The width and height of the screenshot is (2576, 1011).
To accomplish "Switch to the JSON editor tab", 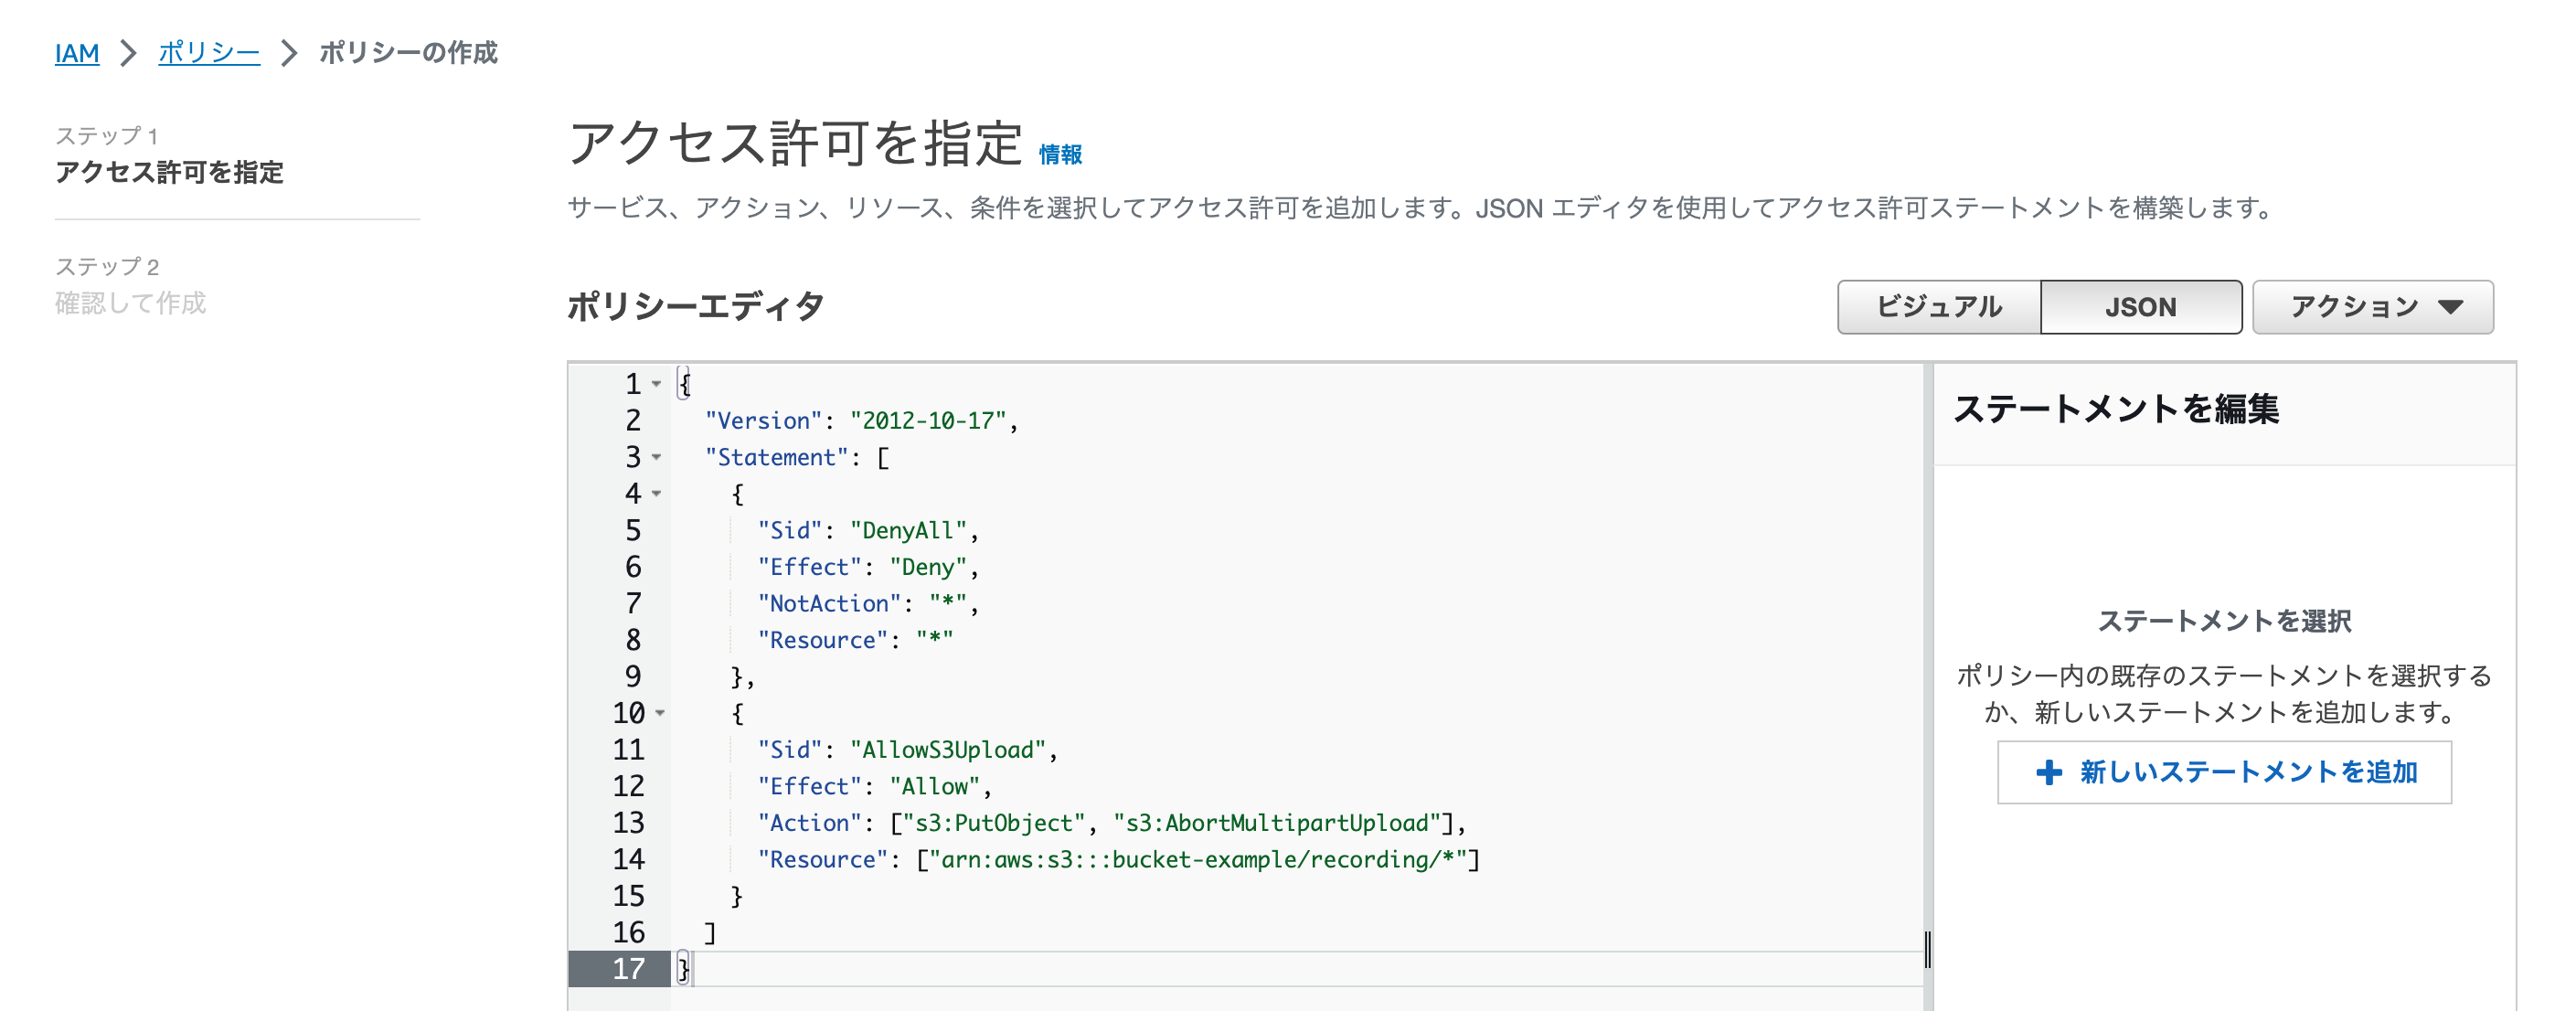I will point(2141,306).
